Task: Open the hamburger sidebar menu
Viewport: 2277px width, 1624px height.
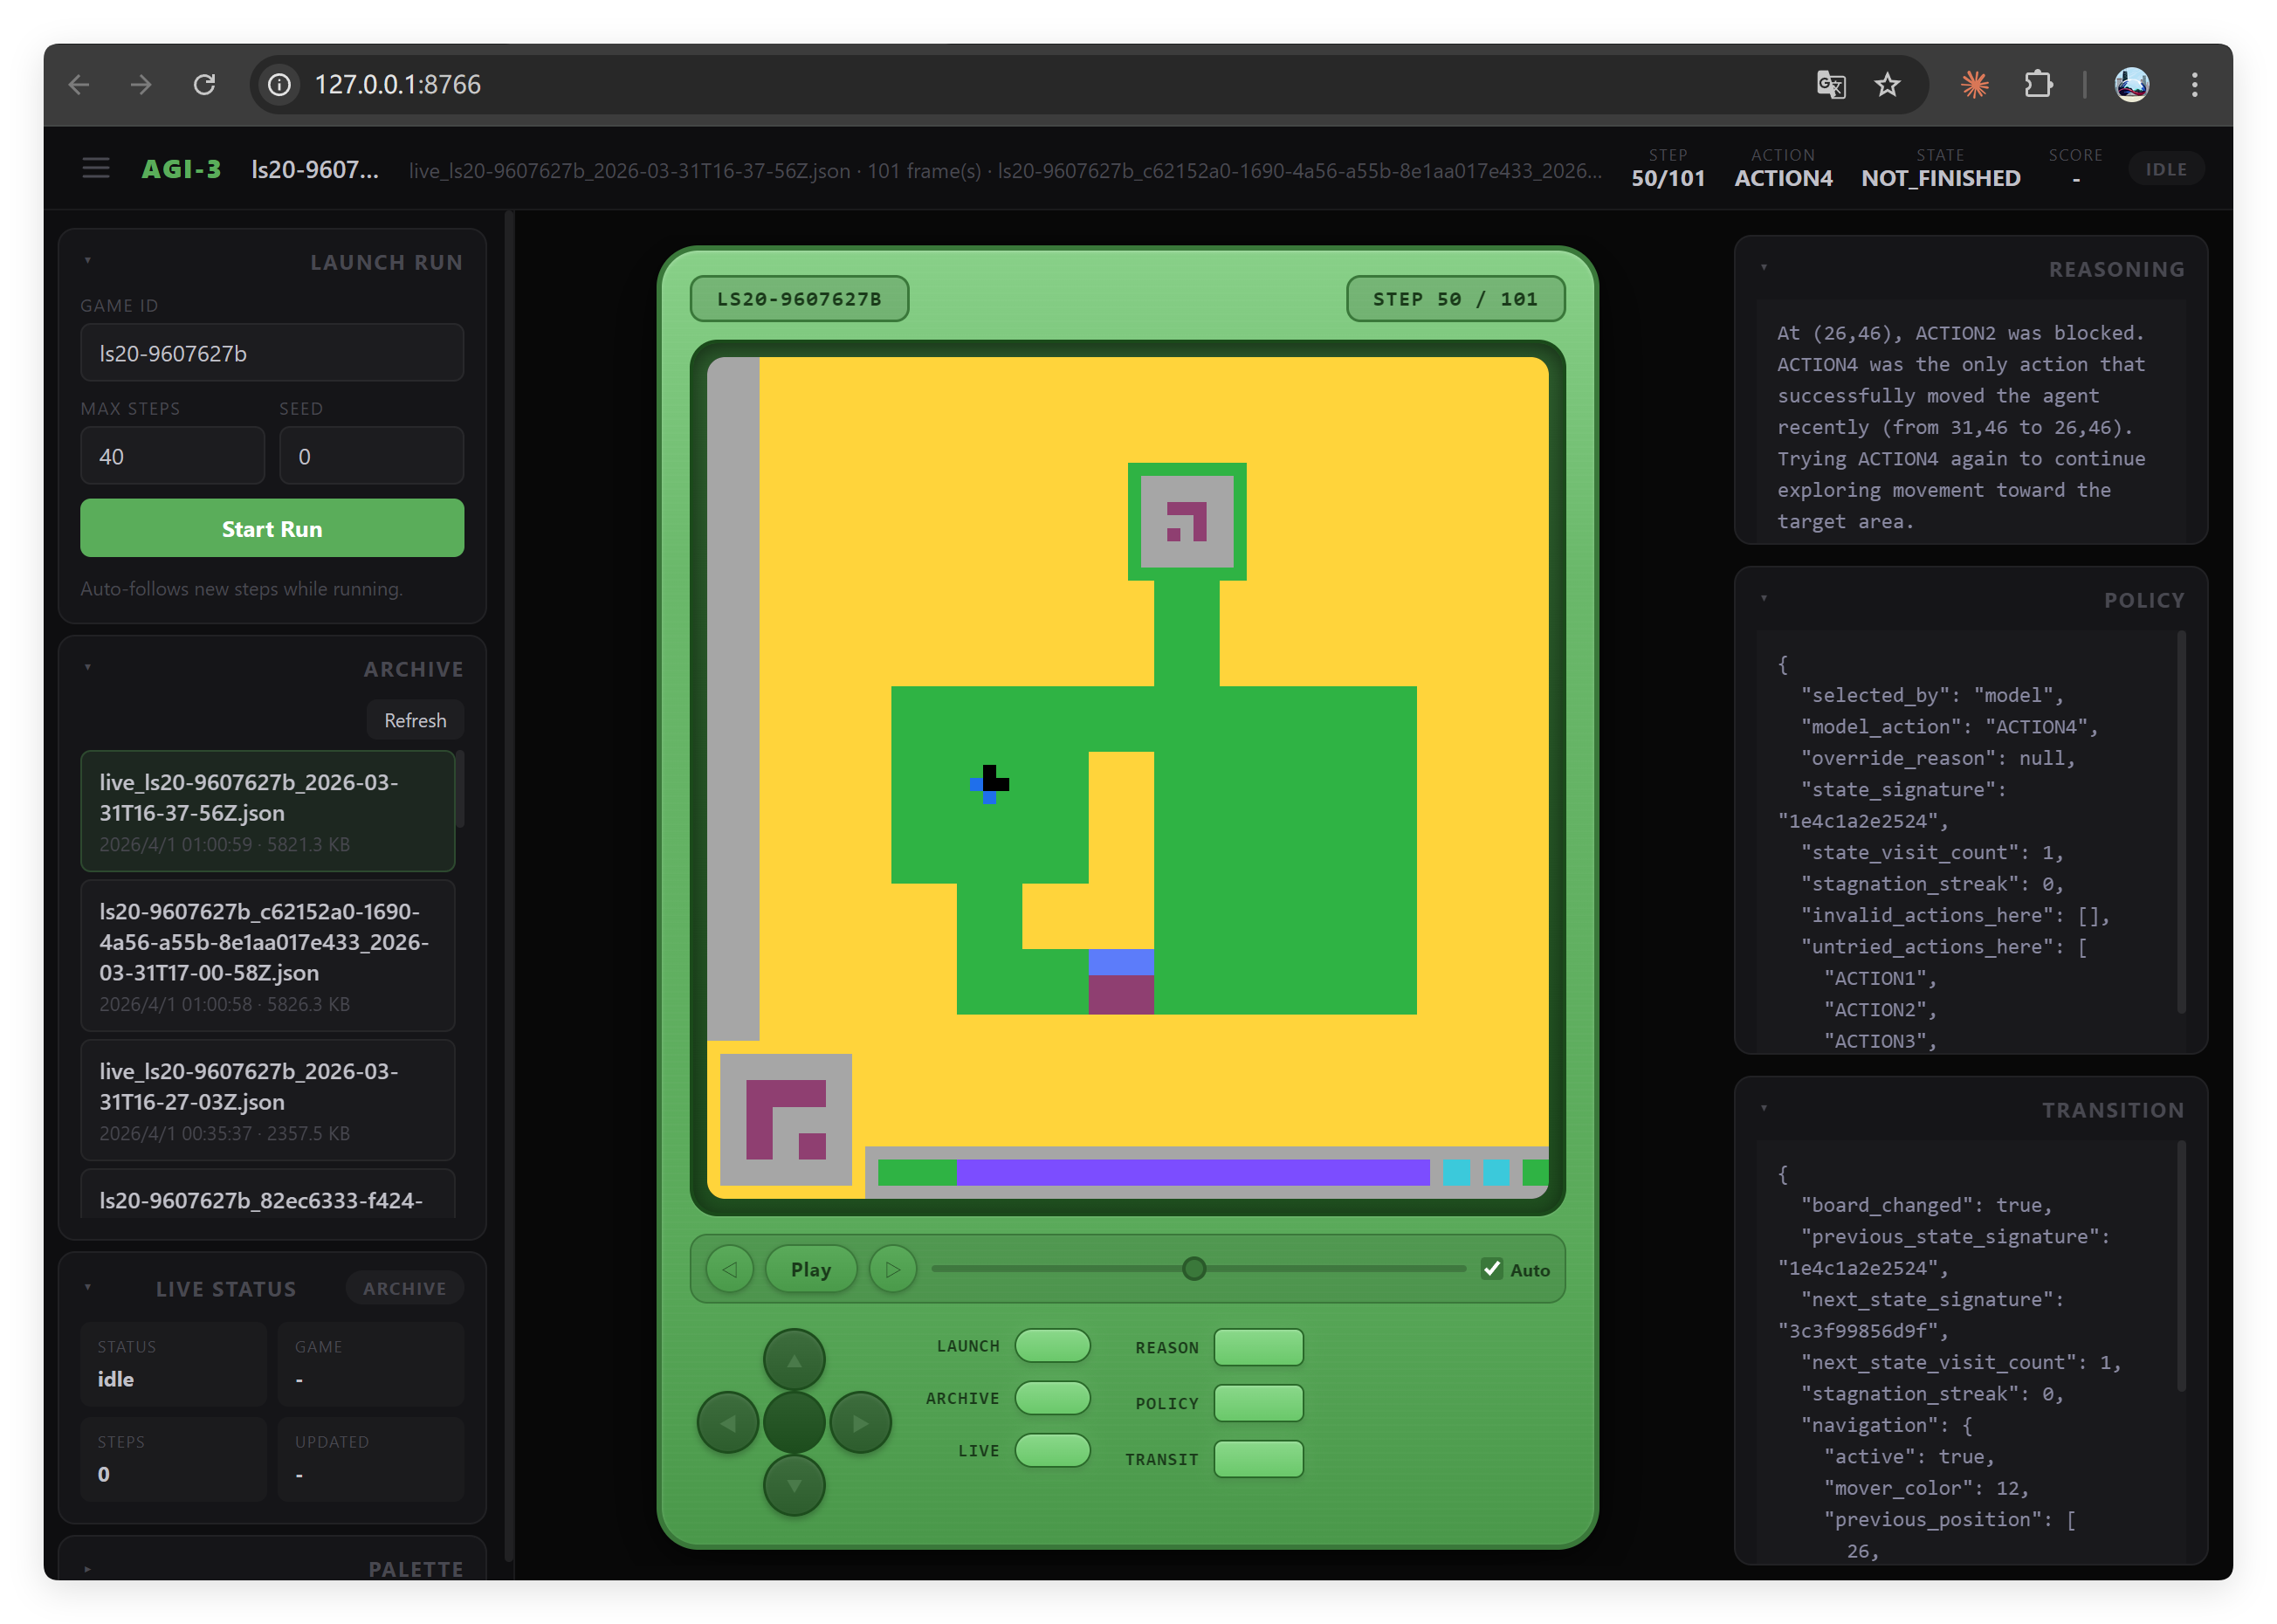Action: click(96, 168)
